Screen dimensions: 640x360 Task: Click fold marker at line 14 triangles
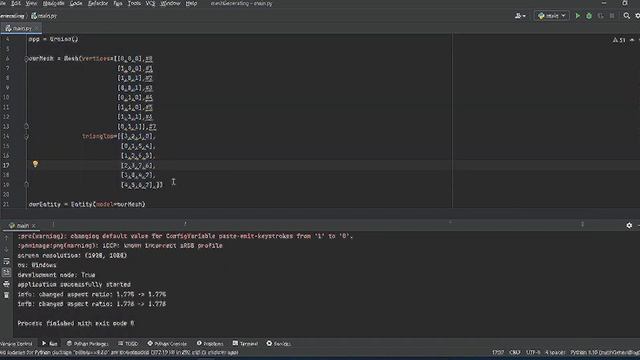coord(27,136)
